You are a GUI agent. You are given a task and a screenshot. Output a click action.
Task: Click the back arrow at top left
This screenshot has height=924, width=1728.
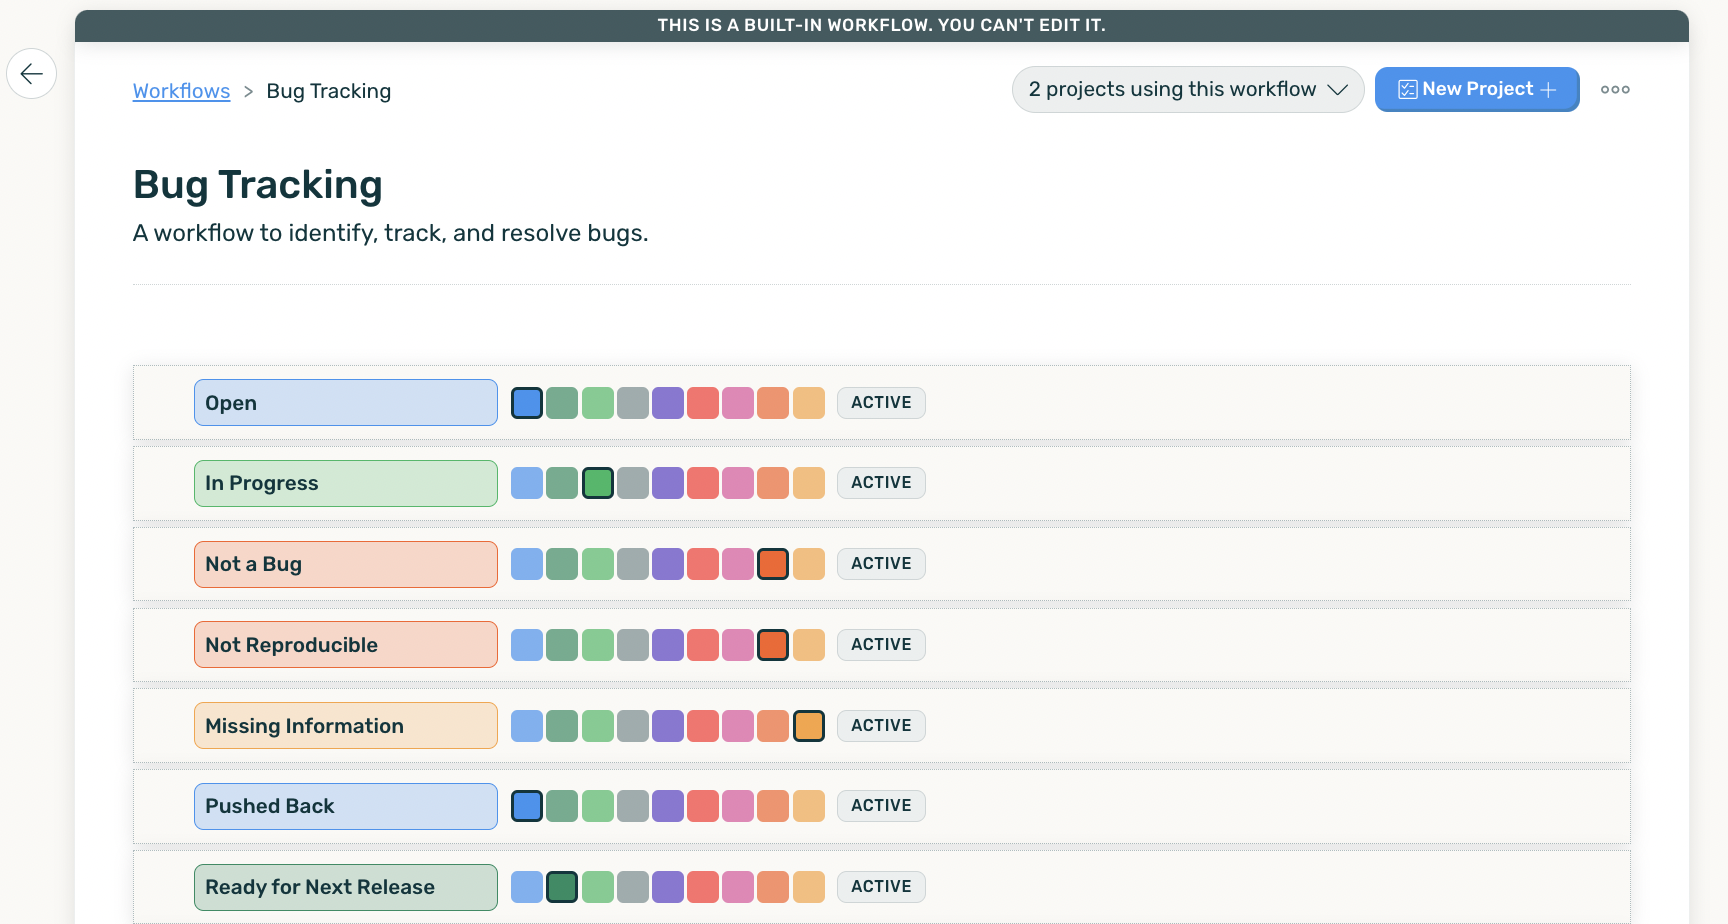click(x=32, y=73)
